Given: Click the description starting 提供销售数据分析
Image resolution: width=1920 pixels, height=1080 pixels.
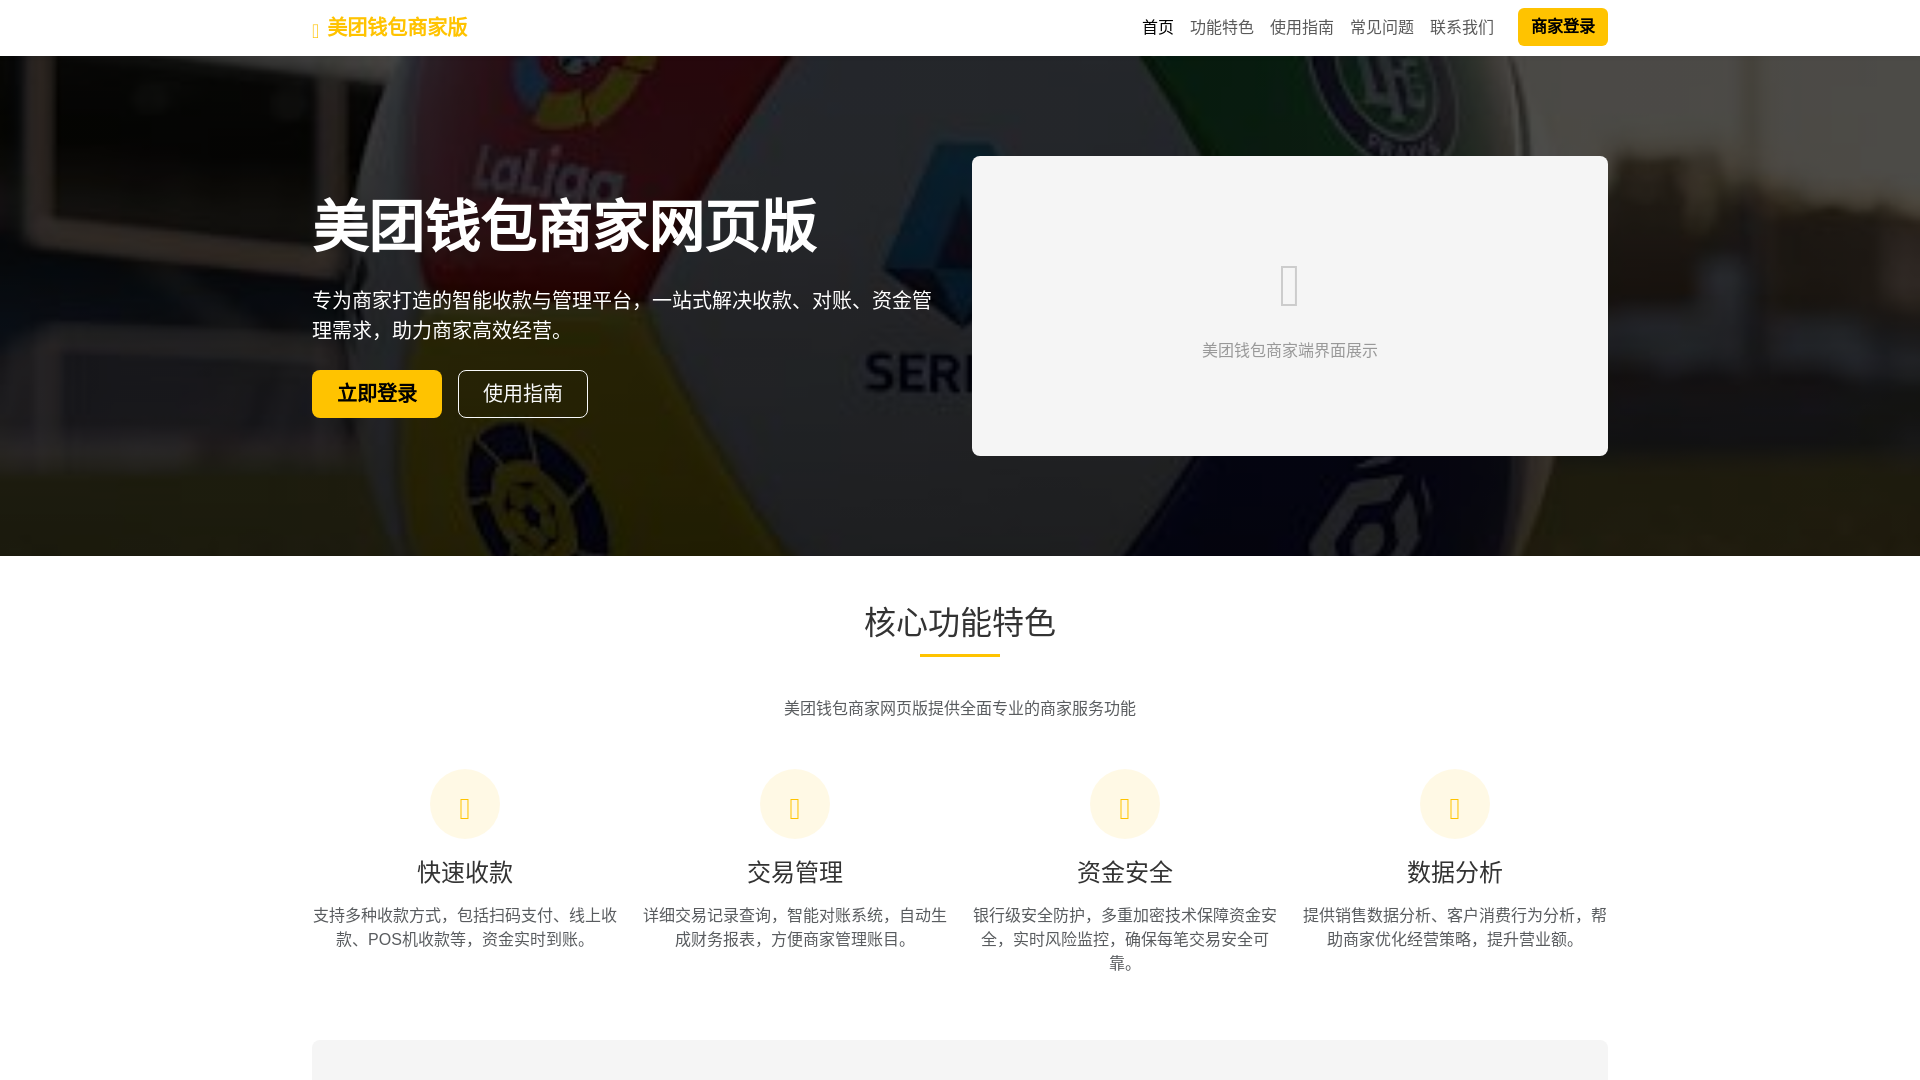Looking at the screenshot, I should [x=1455, y=928].
